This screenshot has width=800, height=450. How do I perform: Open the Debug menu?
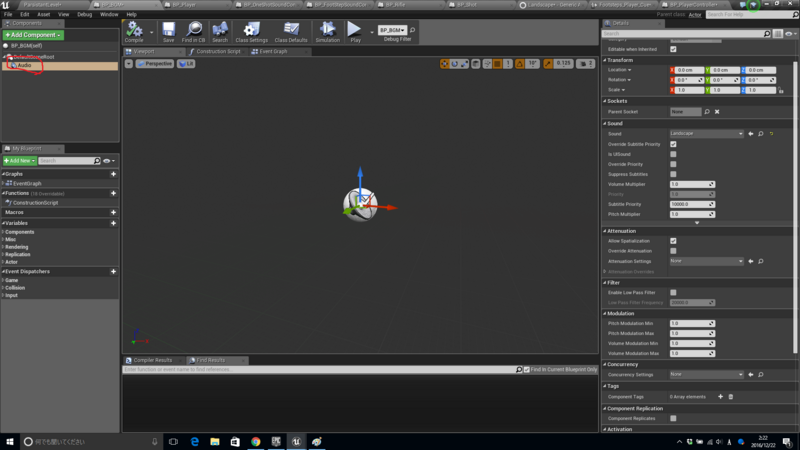(x=84, y=14)
